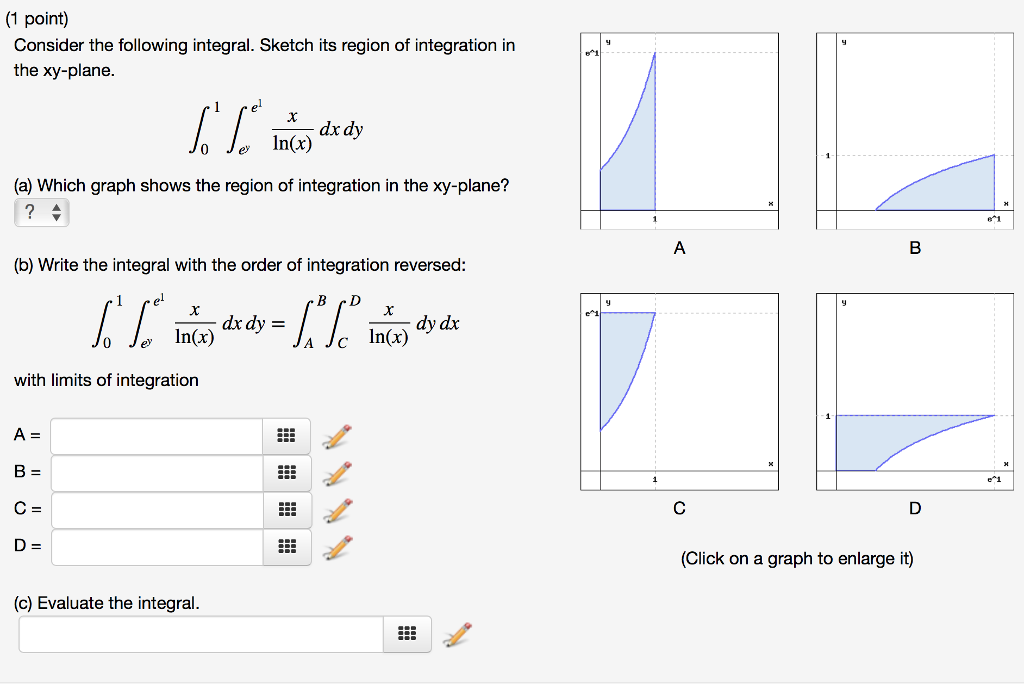Click the part (c) Evaluate the integral answer box
The image size is (1024, 684).
[x=200, y=633]
